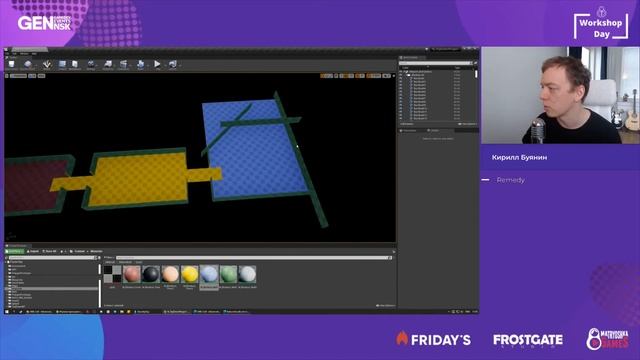Open the Edit menu
Image resolution: width=640 pixels, height=360 pixels.
click(15, 53)
